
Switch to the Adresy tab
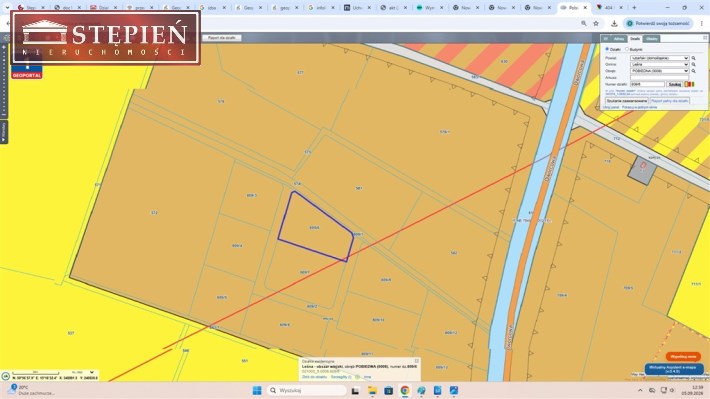pos(619,39)
